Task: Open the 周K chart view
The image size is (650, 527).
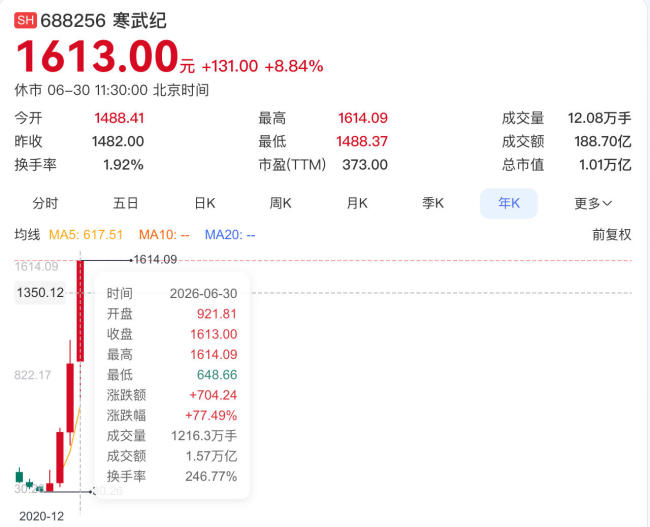Action: pos(281,203)
